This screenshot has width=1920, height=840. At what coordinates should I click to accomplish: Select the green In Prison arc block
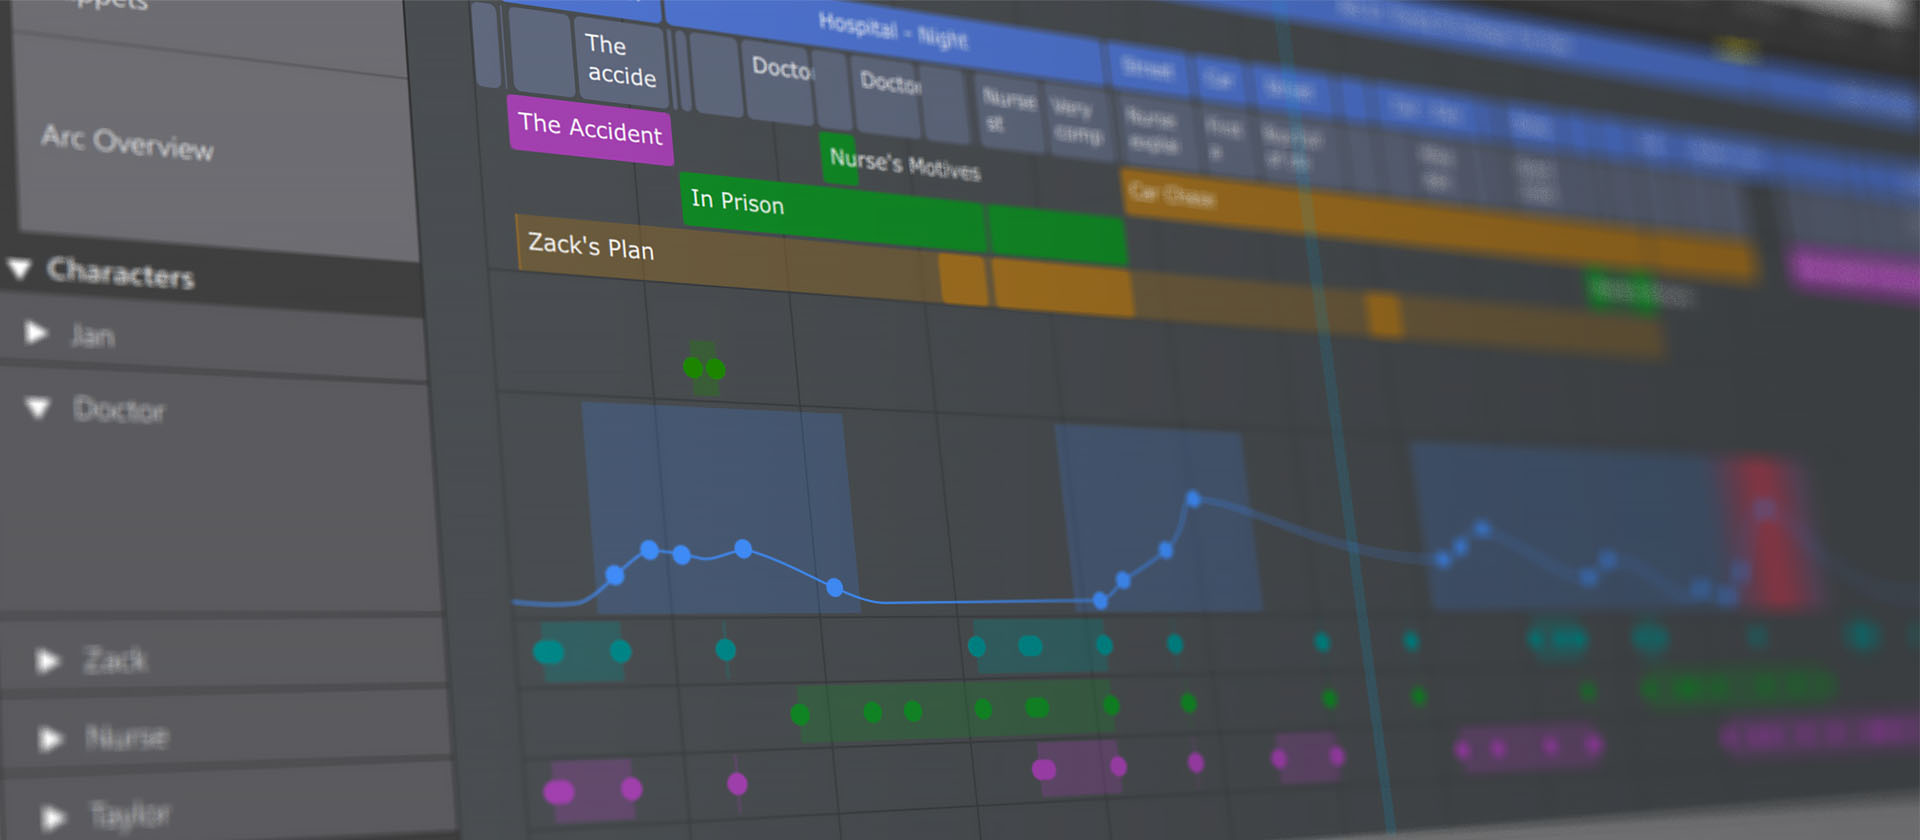[830, 213]
